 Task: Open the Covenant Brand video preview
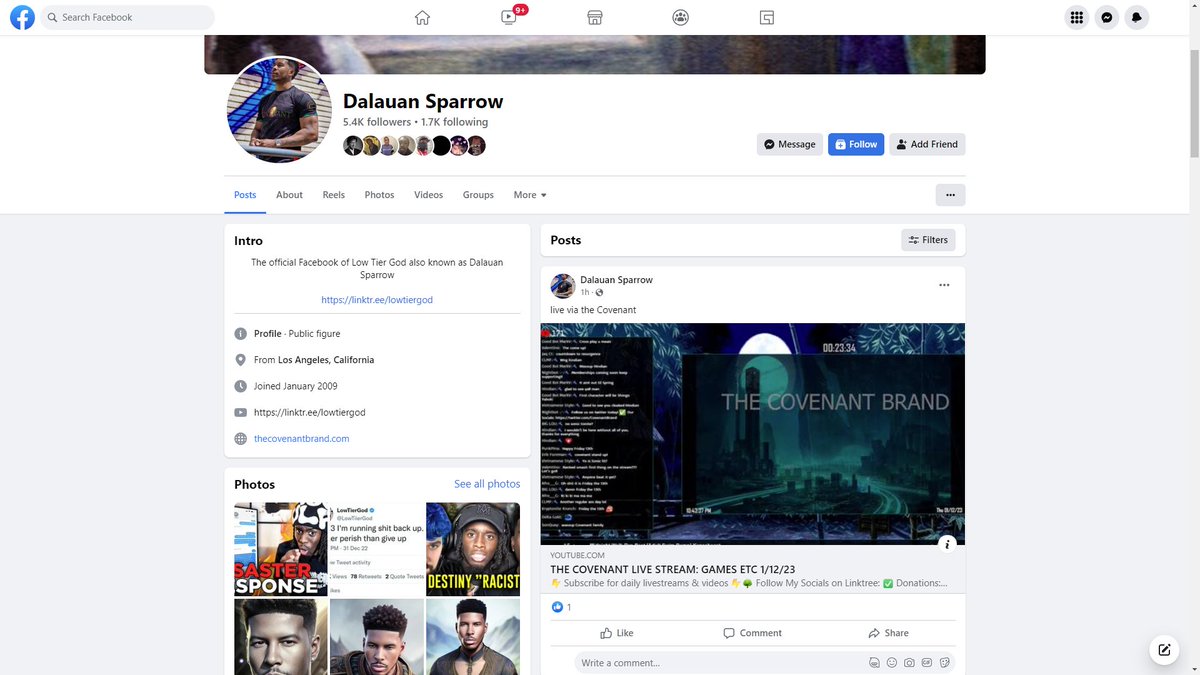(x=753, y=433)
